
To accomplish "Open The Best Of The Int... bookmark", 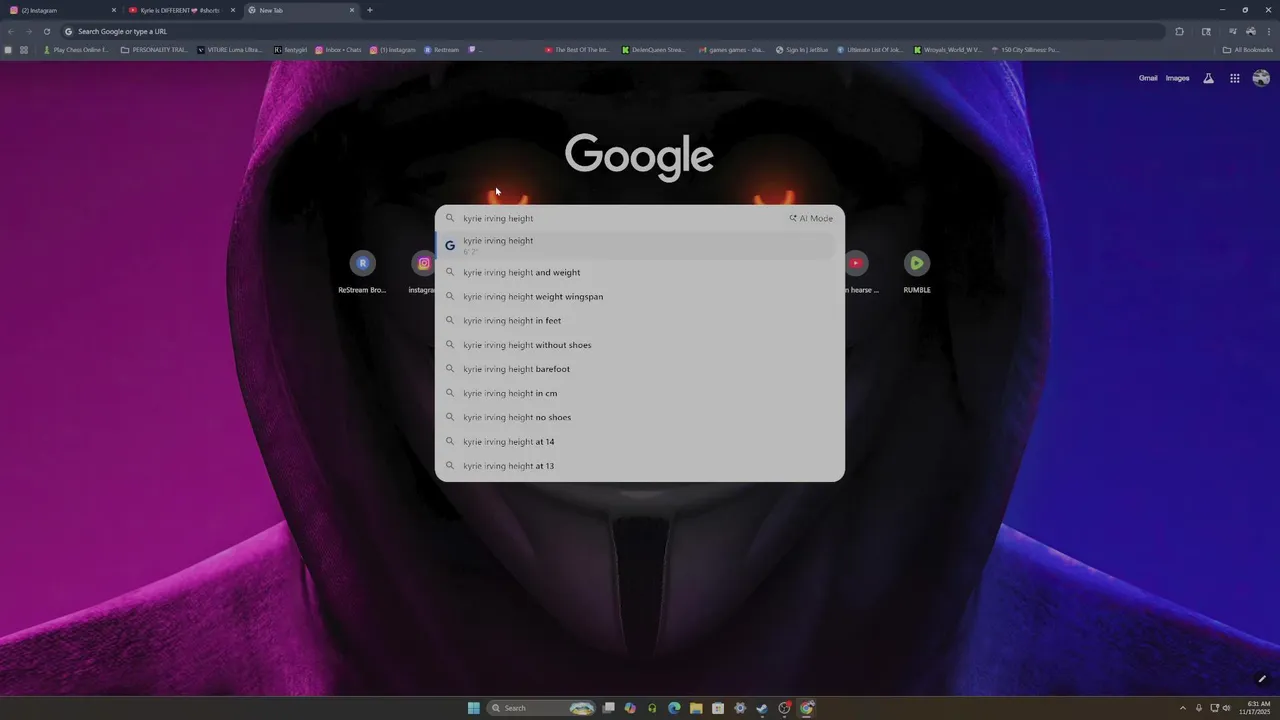I will coord(577,49).
